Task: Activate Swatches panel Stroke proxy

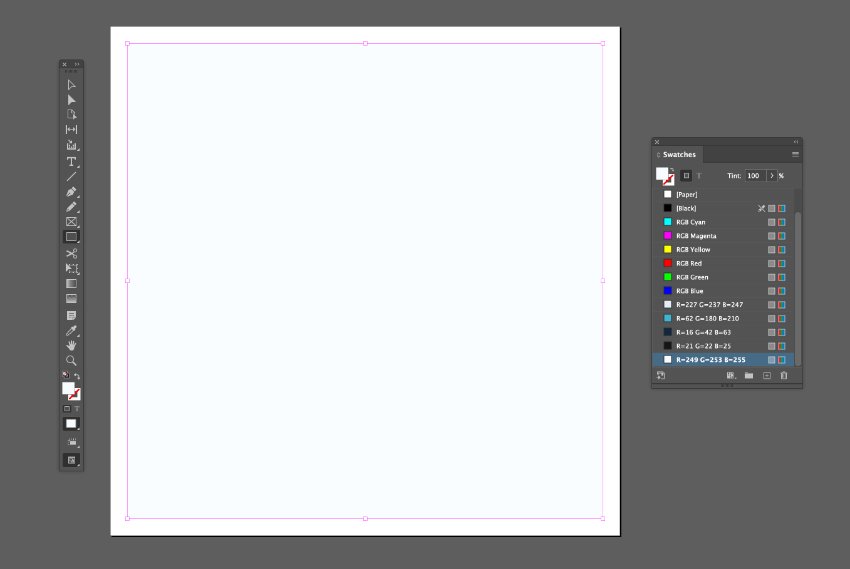Action: pyautogui.click(x=669, y=180)
